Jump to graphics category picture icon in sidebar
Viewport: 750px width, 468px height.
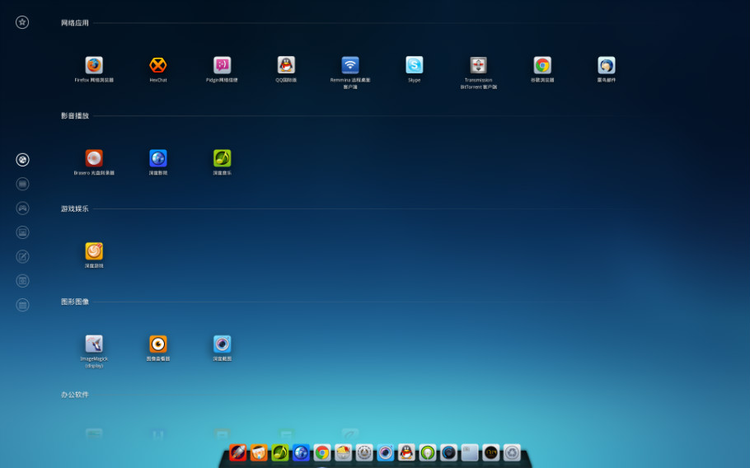pos(22,232)
